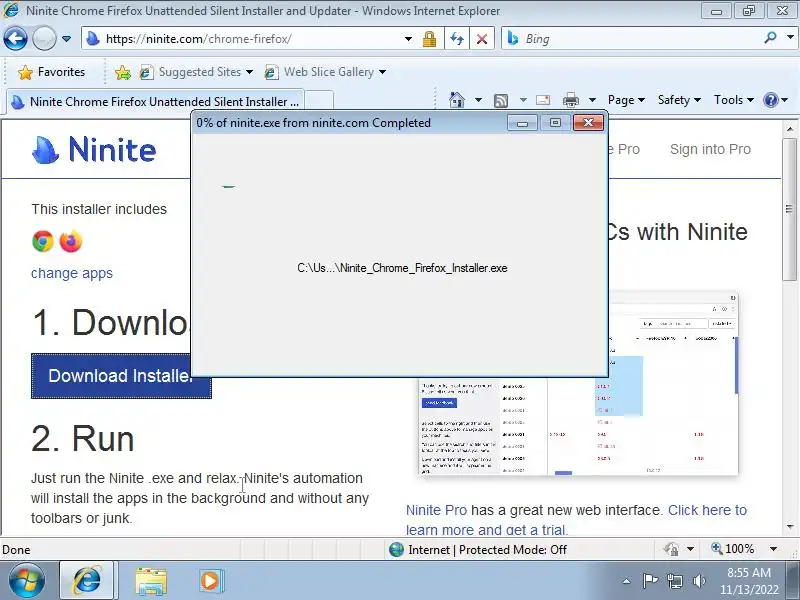Viewport: 800px width, 600px height.
Task: Click Internet Explorer taskbar icon
Action: pos(88,581)
